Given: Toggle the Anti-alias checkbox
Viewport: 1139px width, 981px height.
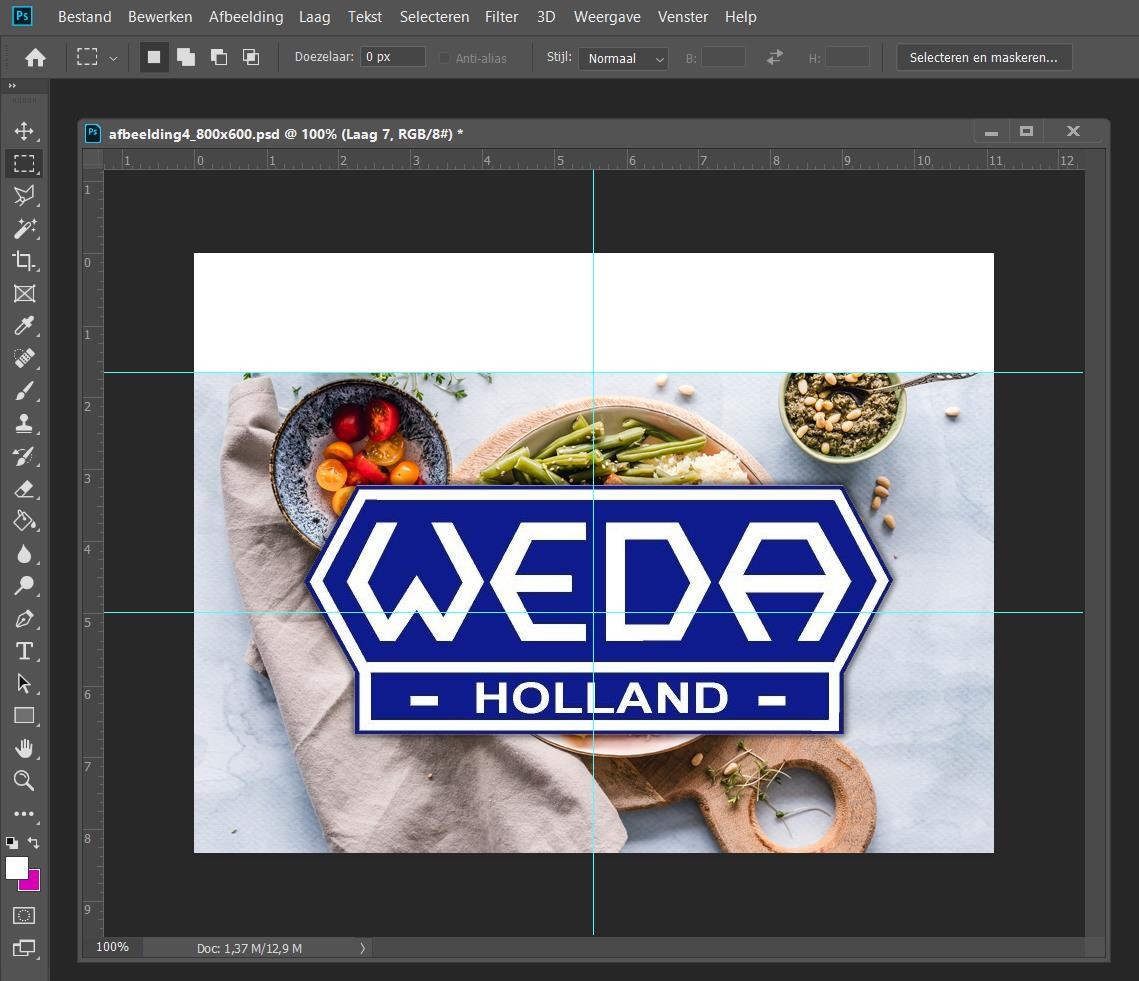Looking at the screenshot, I should (x=445, y=58).
